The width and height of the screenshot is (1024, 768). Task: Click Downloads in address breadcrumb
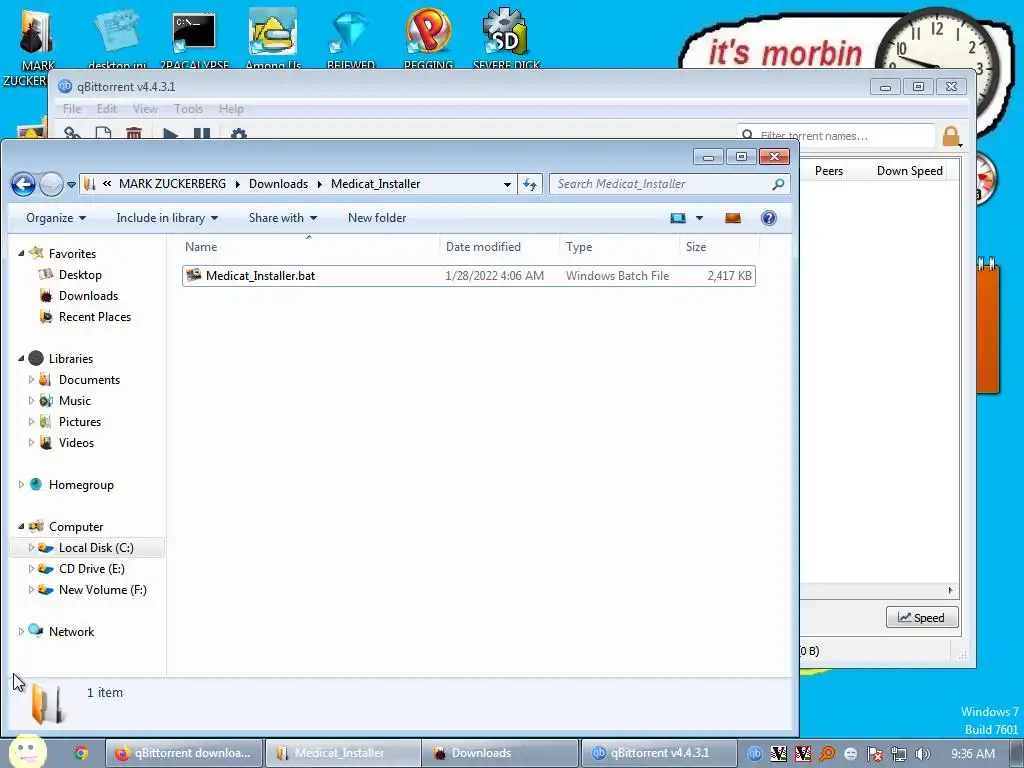(278, 184)
